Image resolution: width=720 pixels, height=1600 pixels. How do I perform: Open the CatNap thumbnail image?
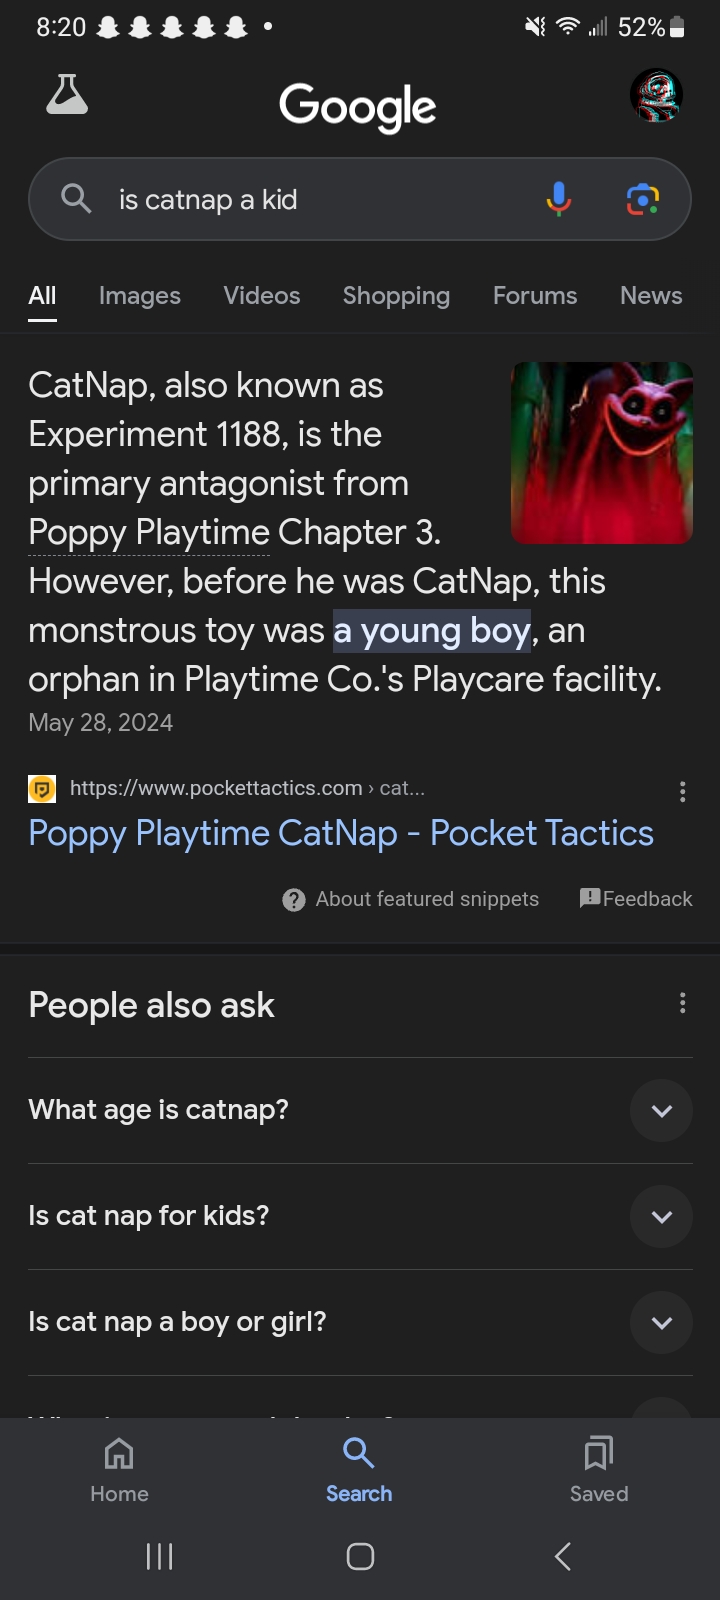(x=602, y=453)
